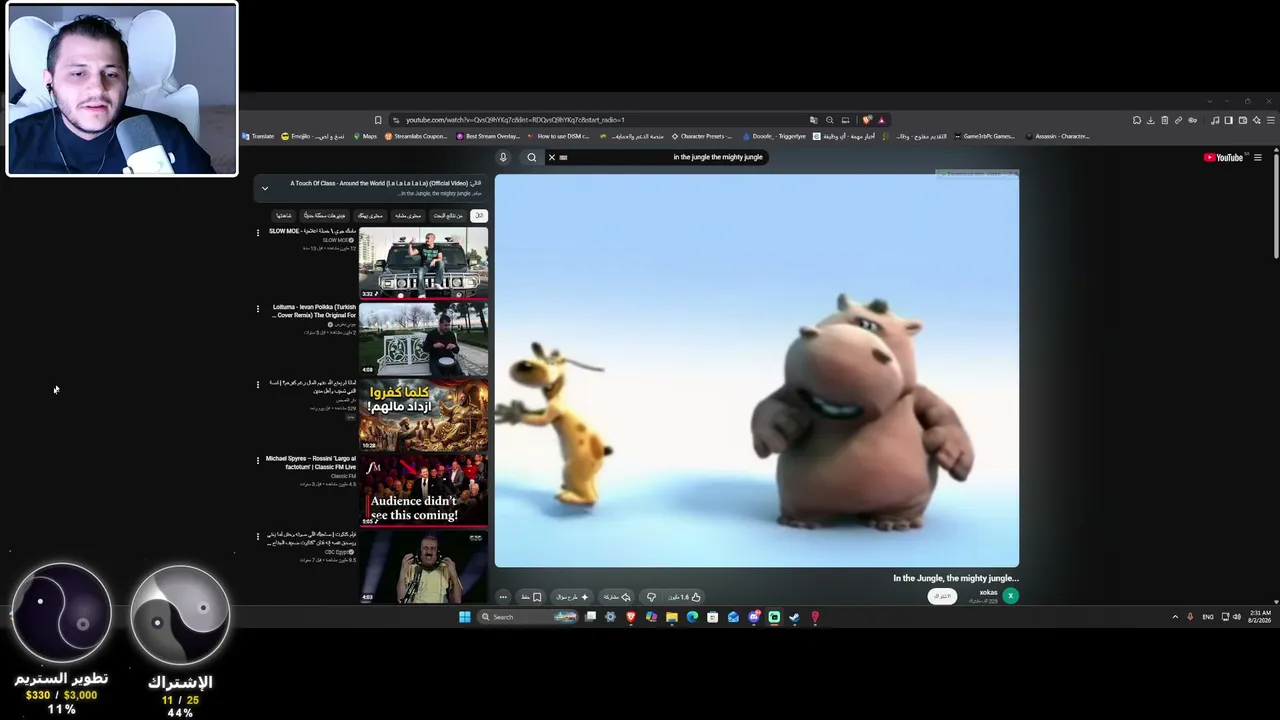This screenshot has width=1280, height=720.
Task: Open Game3rbPc Games bookmark
Action: 984,136
